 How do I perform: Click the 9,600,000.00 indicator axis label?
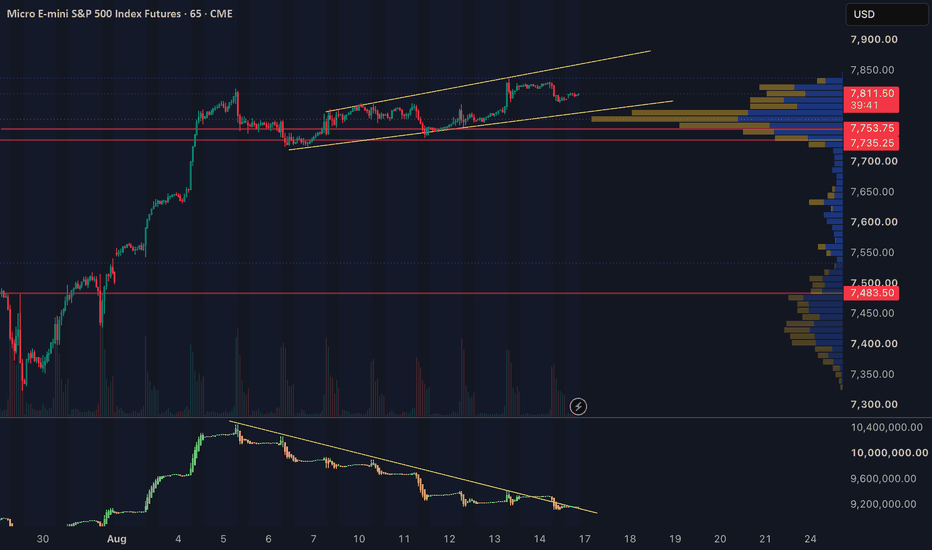point(883,479)
